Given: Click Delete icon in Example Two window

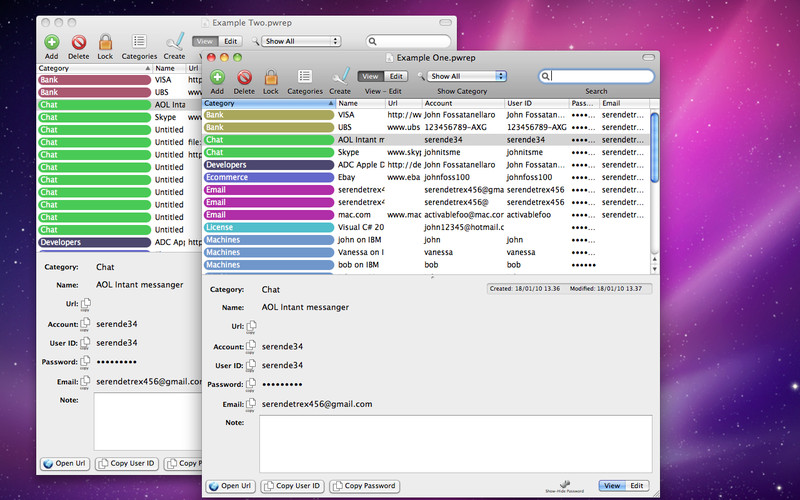Looking at the screenshot, I should click(79, 42).
